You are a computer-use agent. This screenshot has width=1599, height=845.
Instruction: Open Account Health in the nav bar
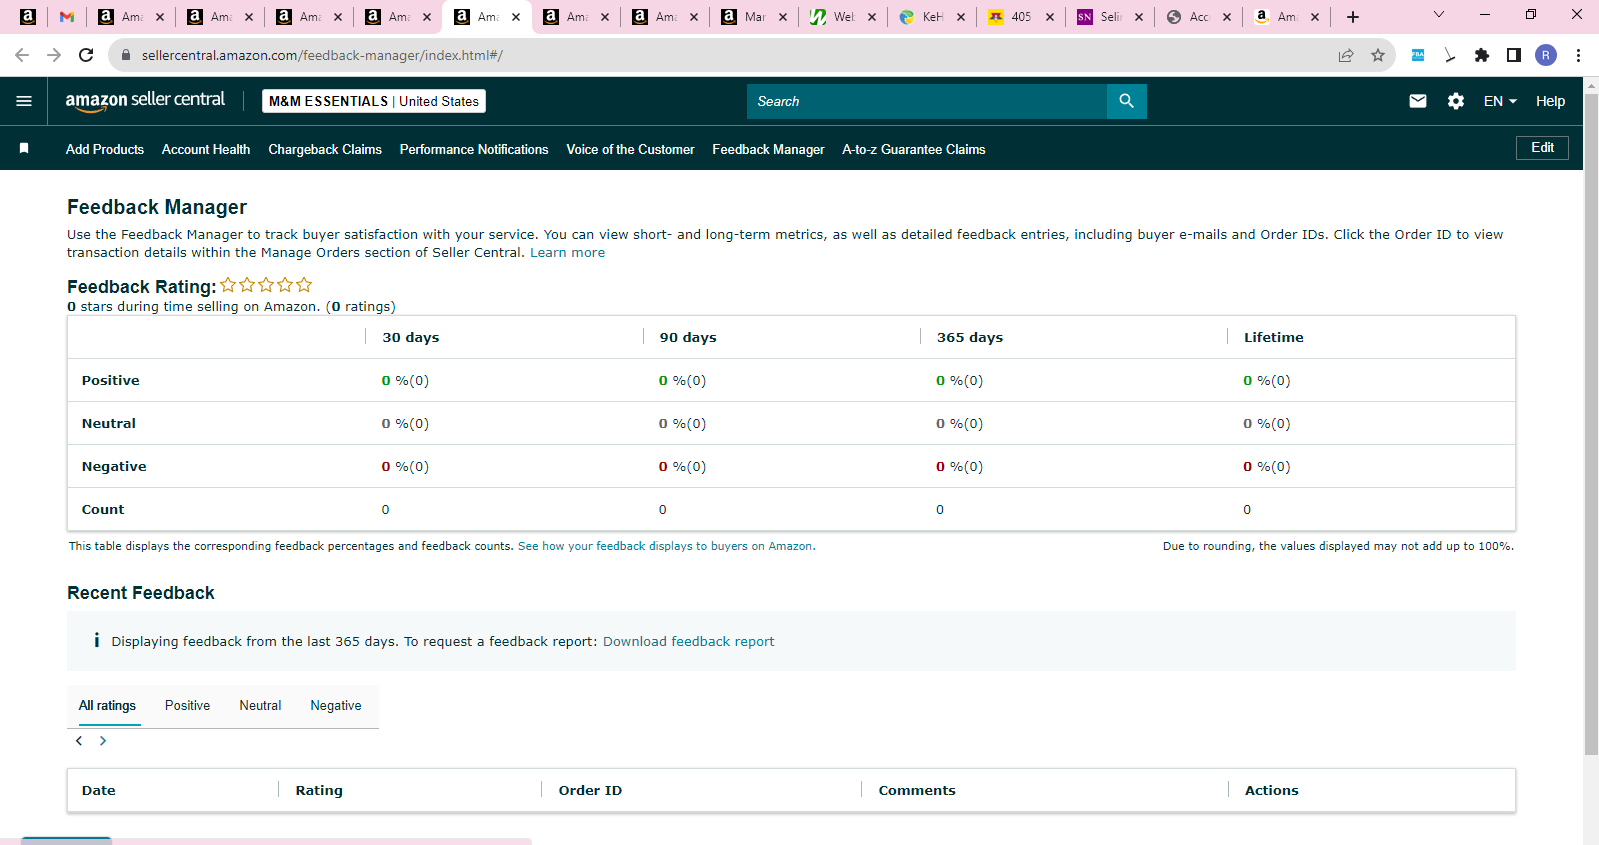[206, 149]
